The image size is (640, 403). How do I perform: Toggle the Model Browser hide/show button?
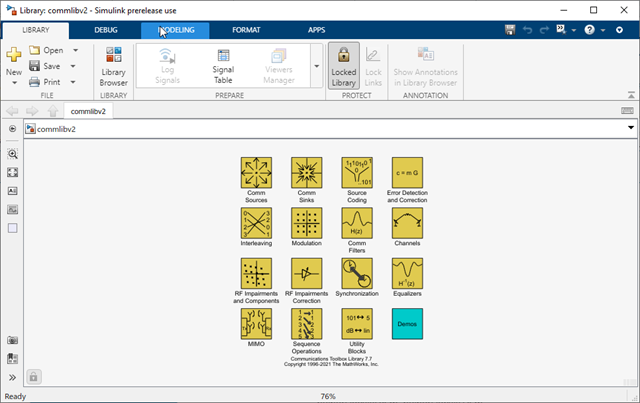(x=13, y=129)
